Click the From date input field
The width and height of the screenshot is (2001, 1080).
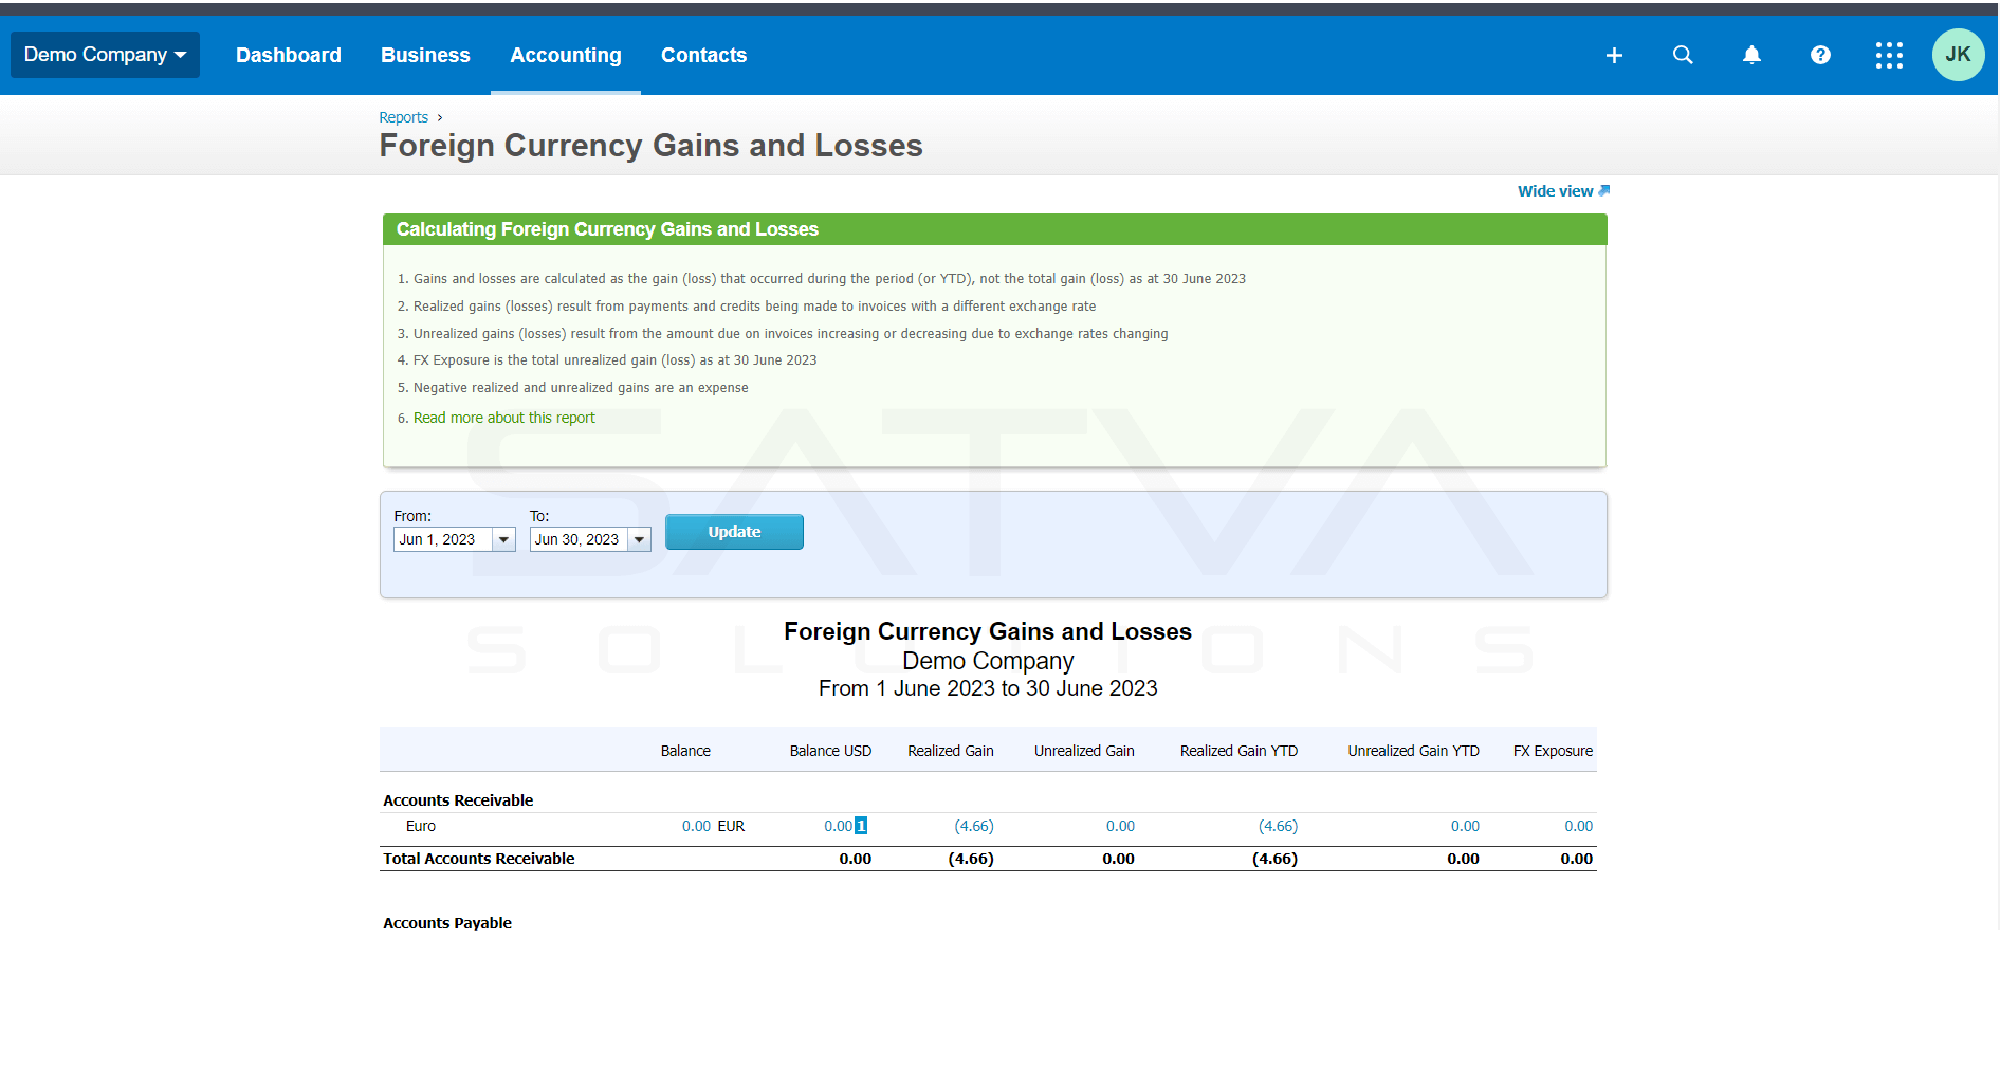(443, 540)
